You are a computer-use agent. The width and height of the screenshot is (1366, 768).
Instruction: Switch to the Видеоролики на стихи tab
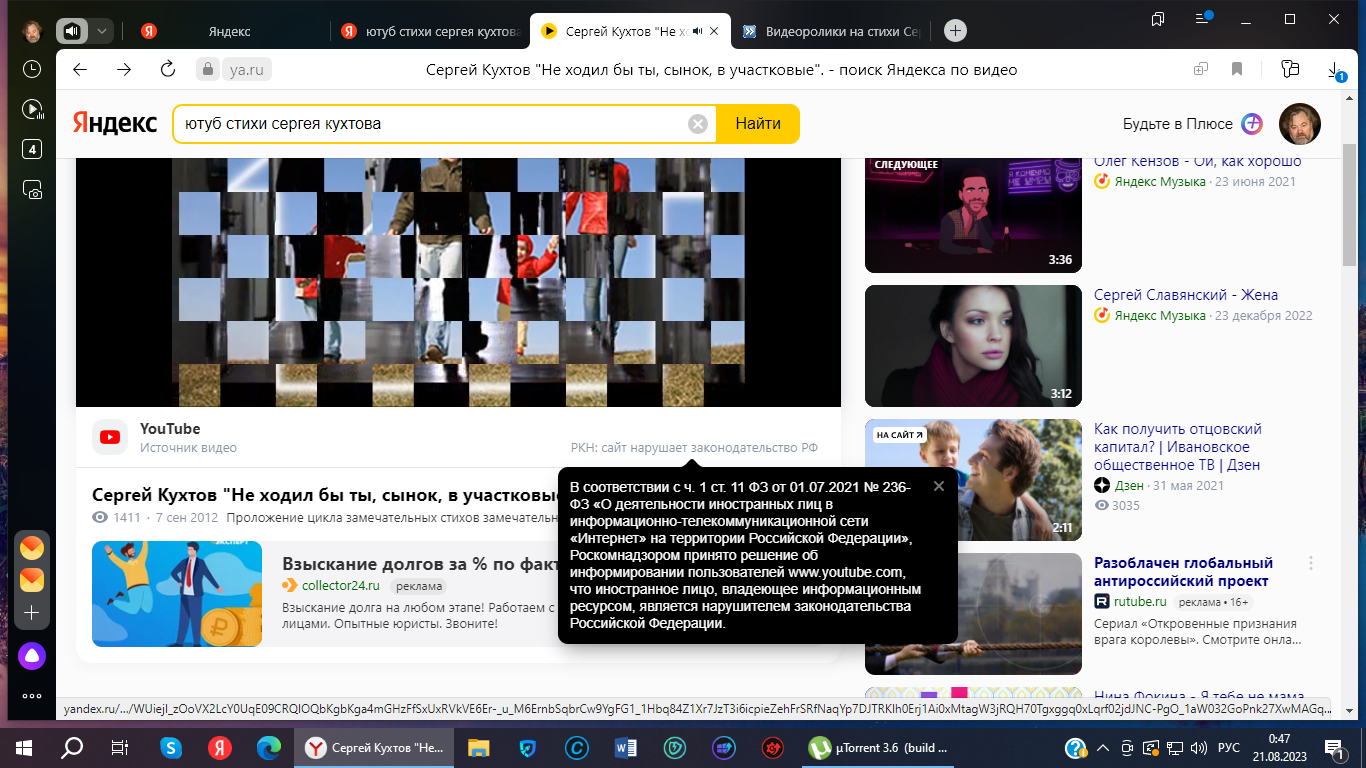[830, 31]
